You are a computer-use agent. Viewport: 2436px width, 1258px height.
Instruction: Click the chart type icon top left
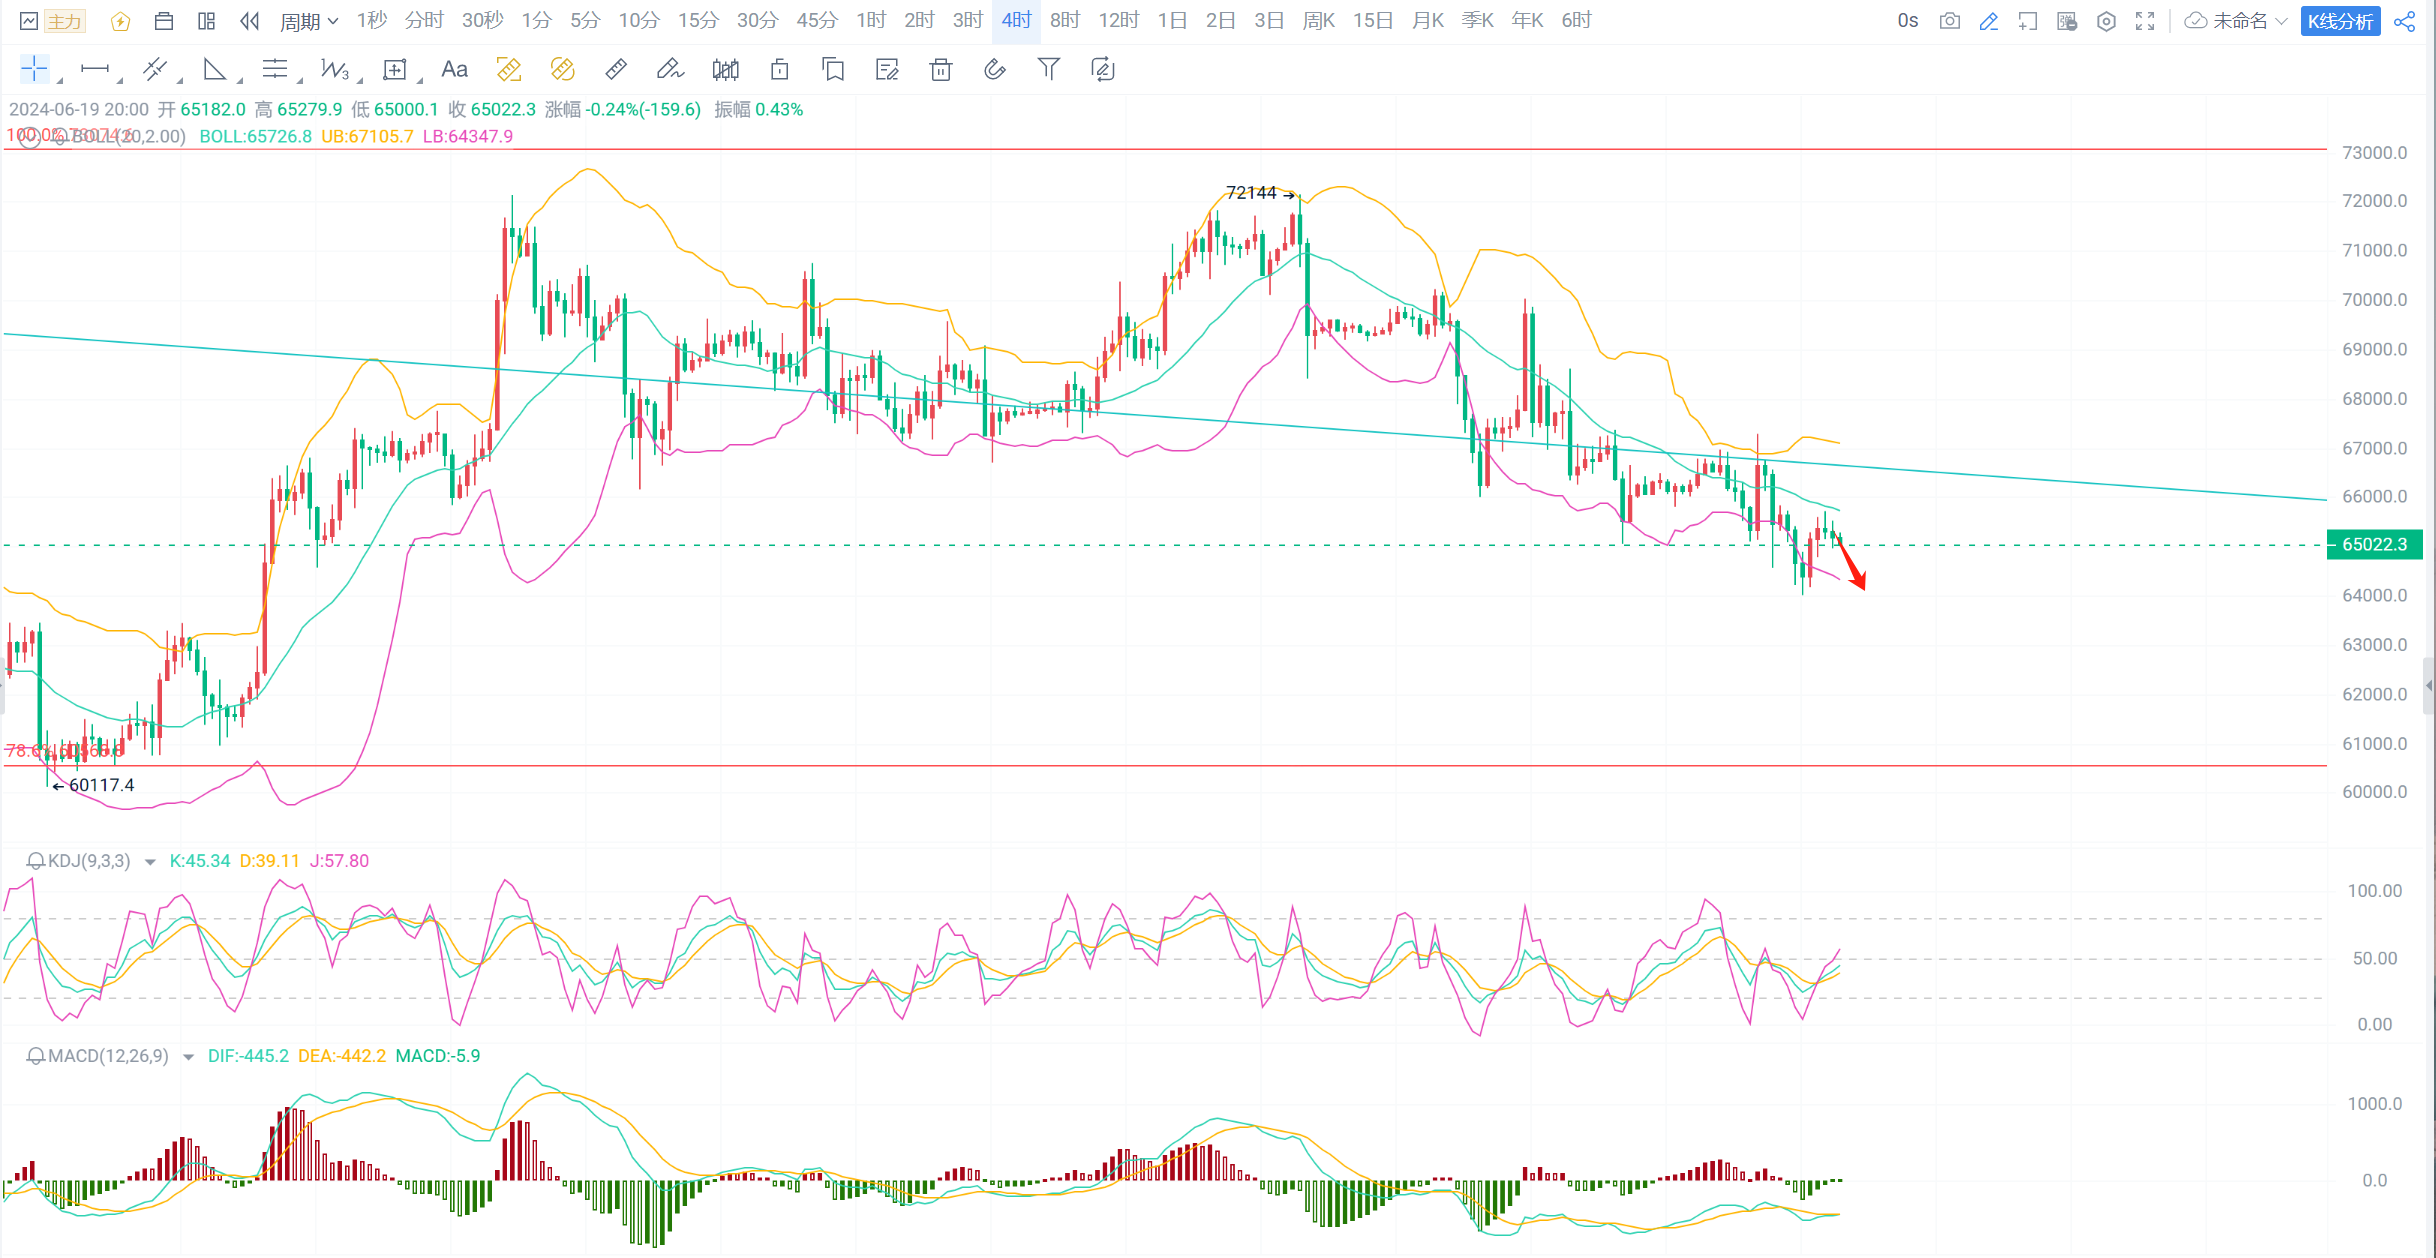[29, 21]
